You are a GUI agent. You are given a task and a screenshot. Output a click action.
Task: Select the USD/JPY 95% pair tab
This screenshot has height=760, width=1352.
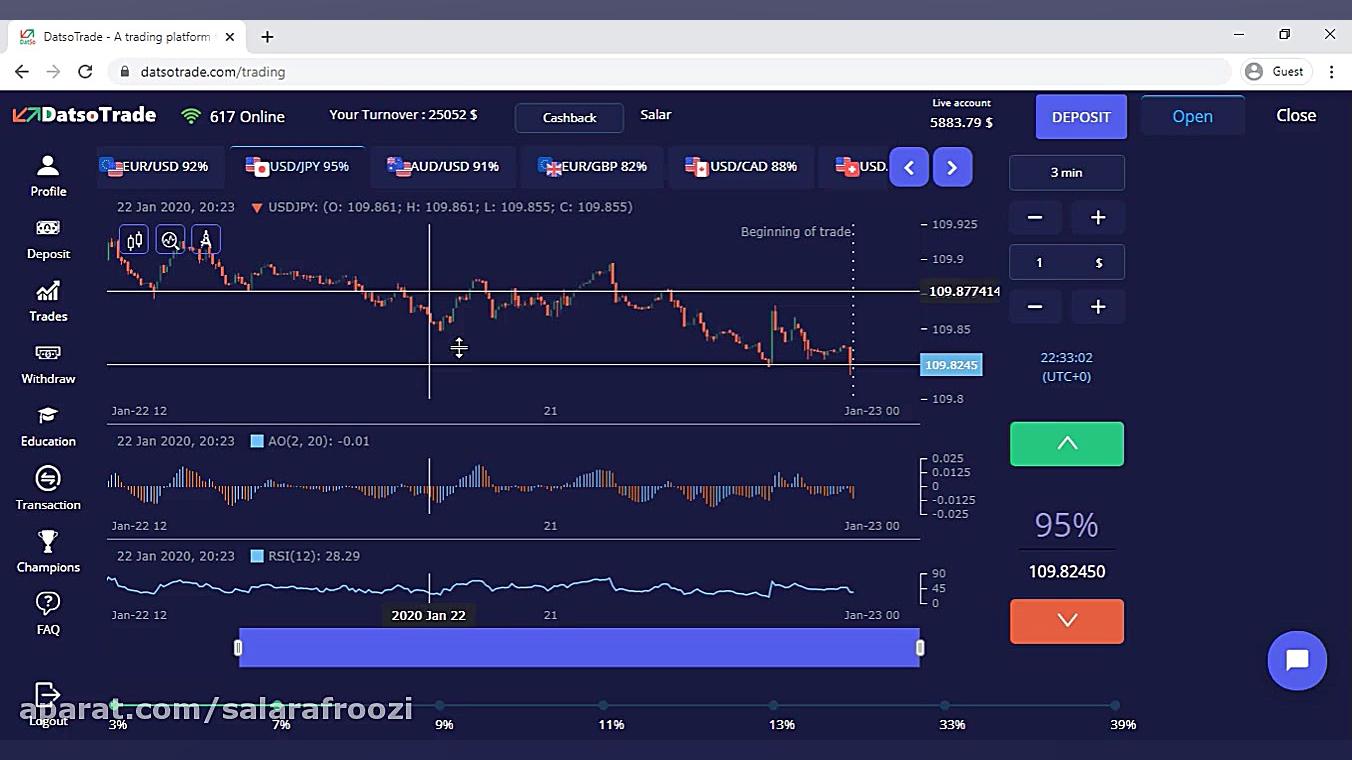298,167
